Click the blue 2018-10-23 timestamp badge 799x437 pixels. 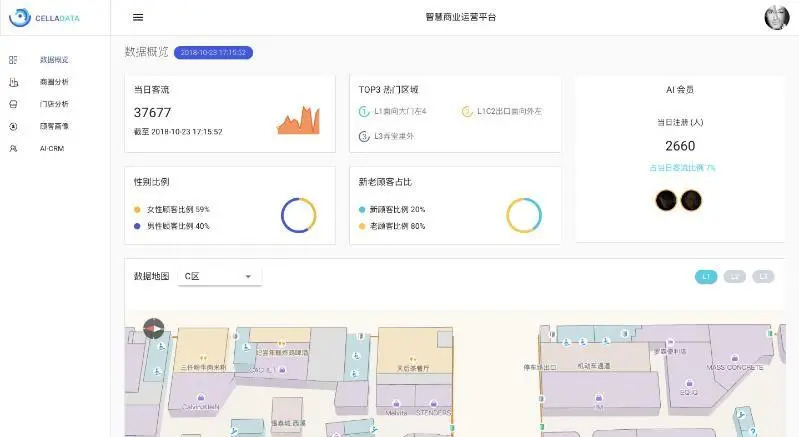click(x=213, y=52)
